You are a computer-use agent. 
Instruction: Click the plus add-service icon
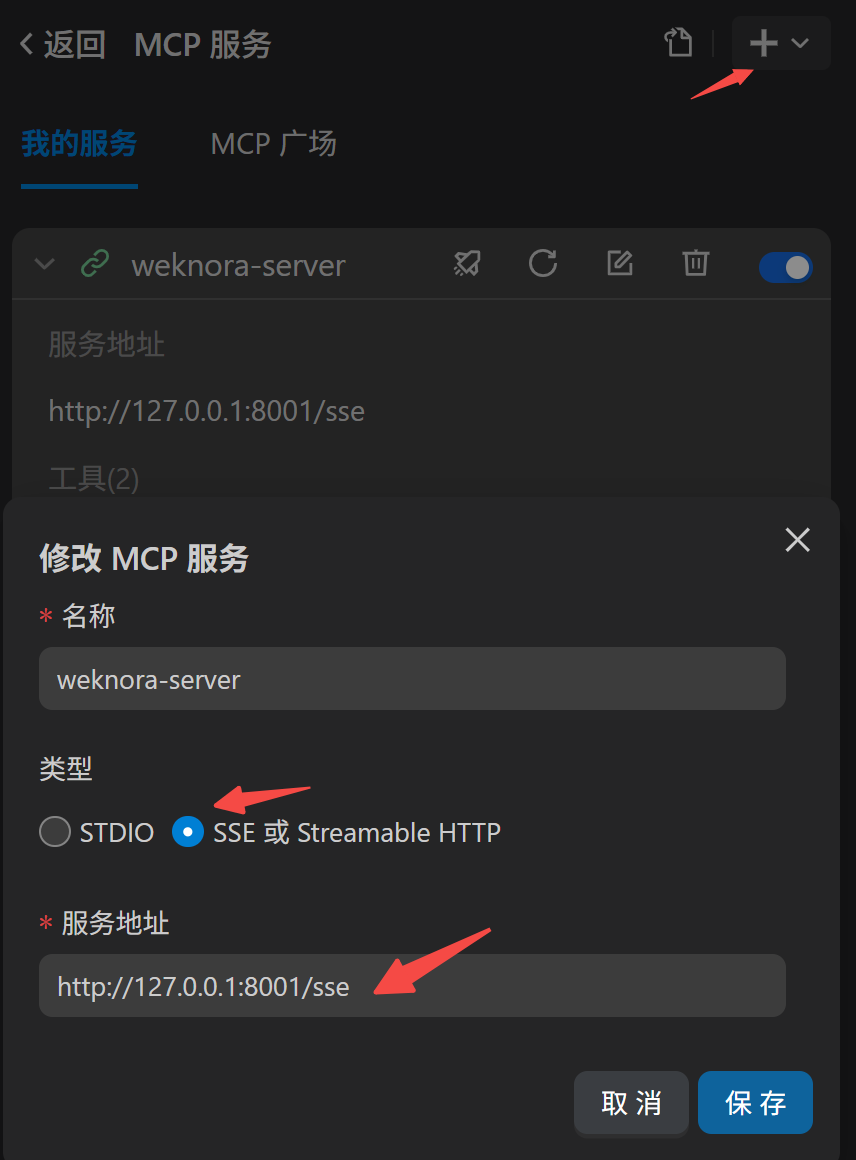coord(764,43)
